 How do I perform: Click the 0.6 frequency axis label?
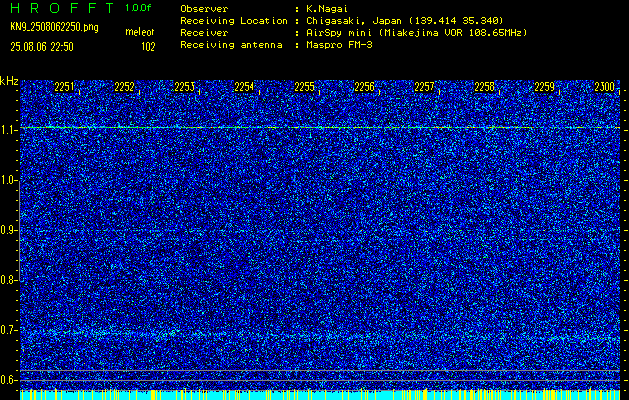pos(8,380)
